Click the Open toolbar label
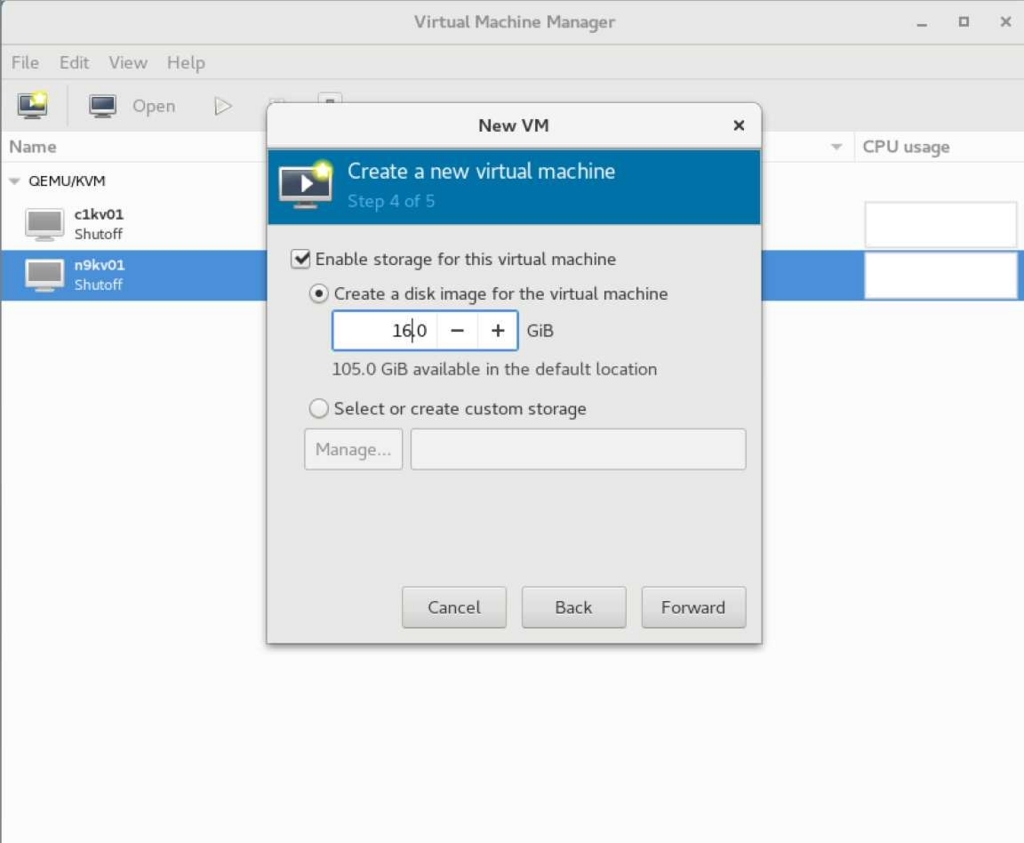 coord(154,106)
